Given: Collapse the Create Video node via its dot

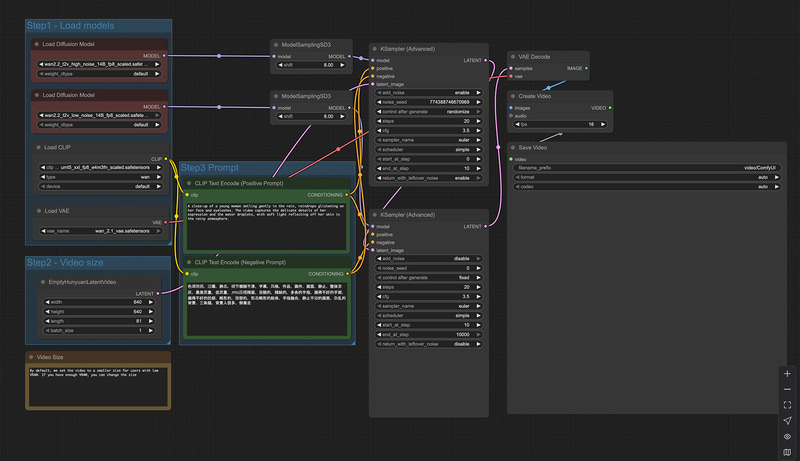Looking at the screenshot, I should [513, 96].
